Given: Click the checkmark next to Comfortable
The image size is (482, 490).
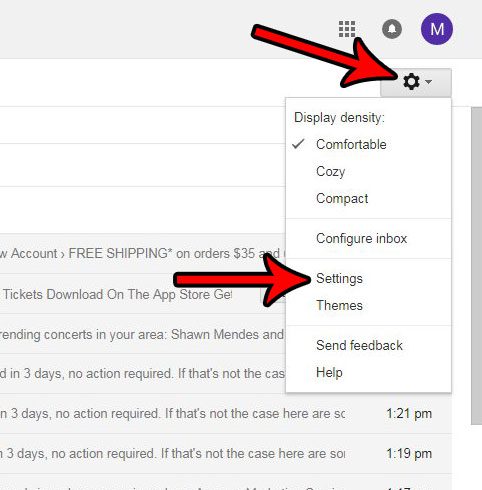Looking at the screenshot, I should 298,144.
